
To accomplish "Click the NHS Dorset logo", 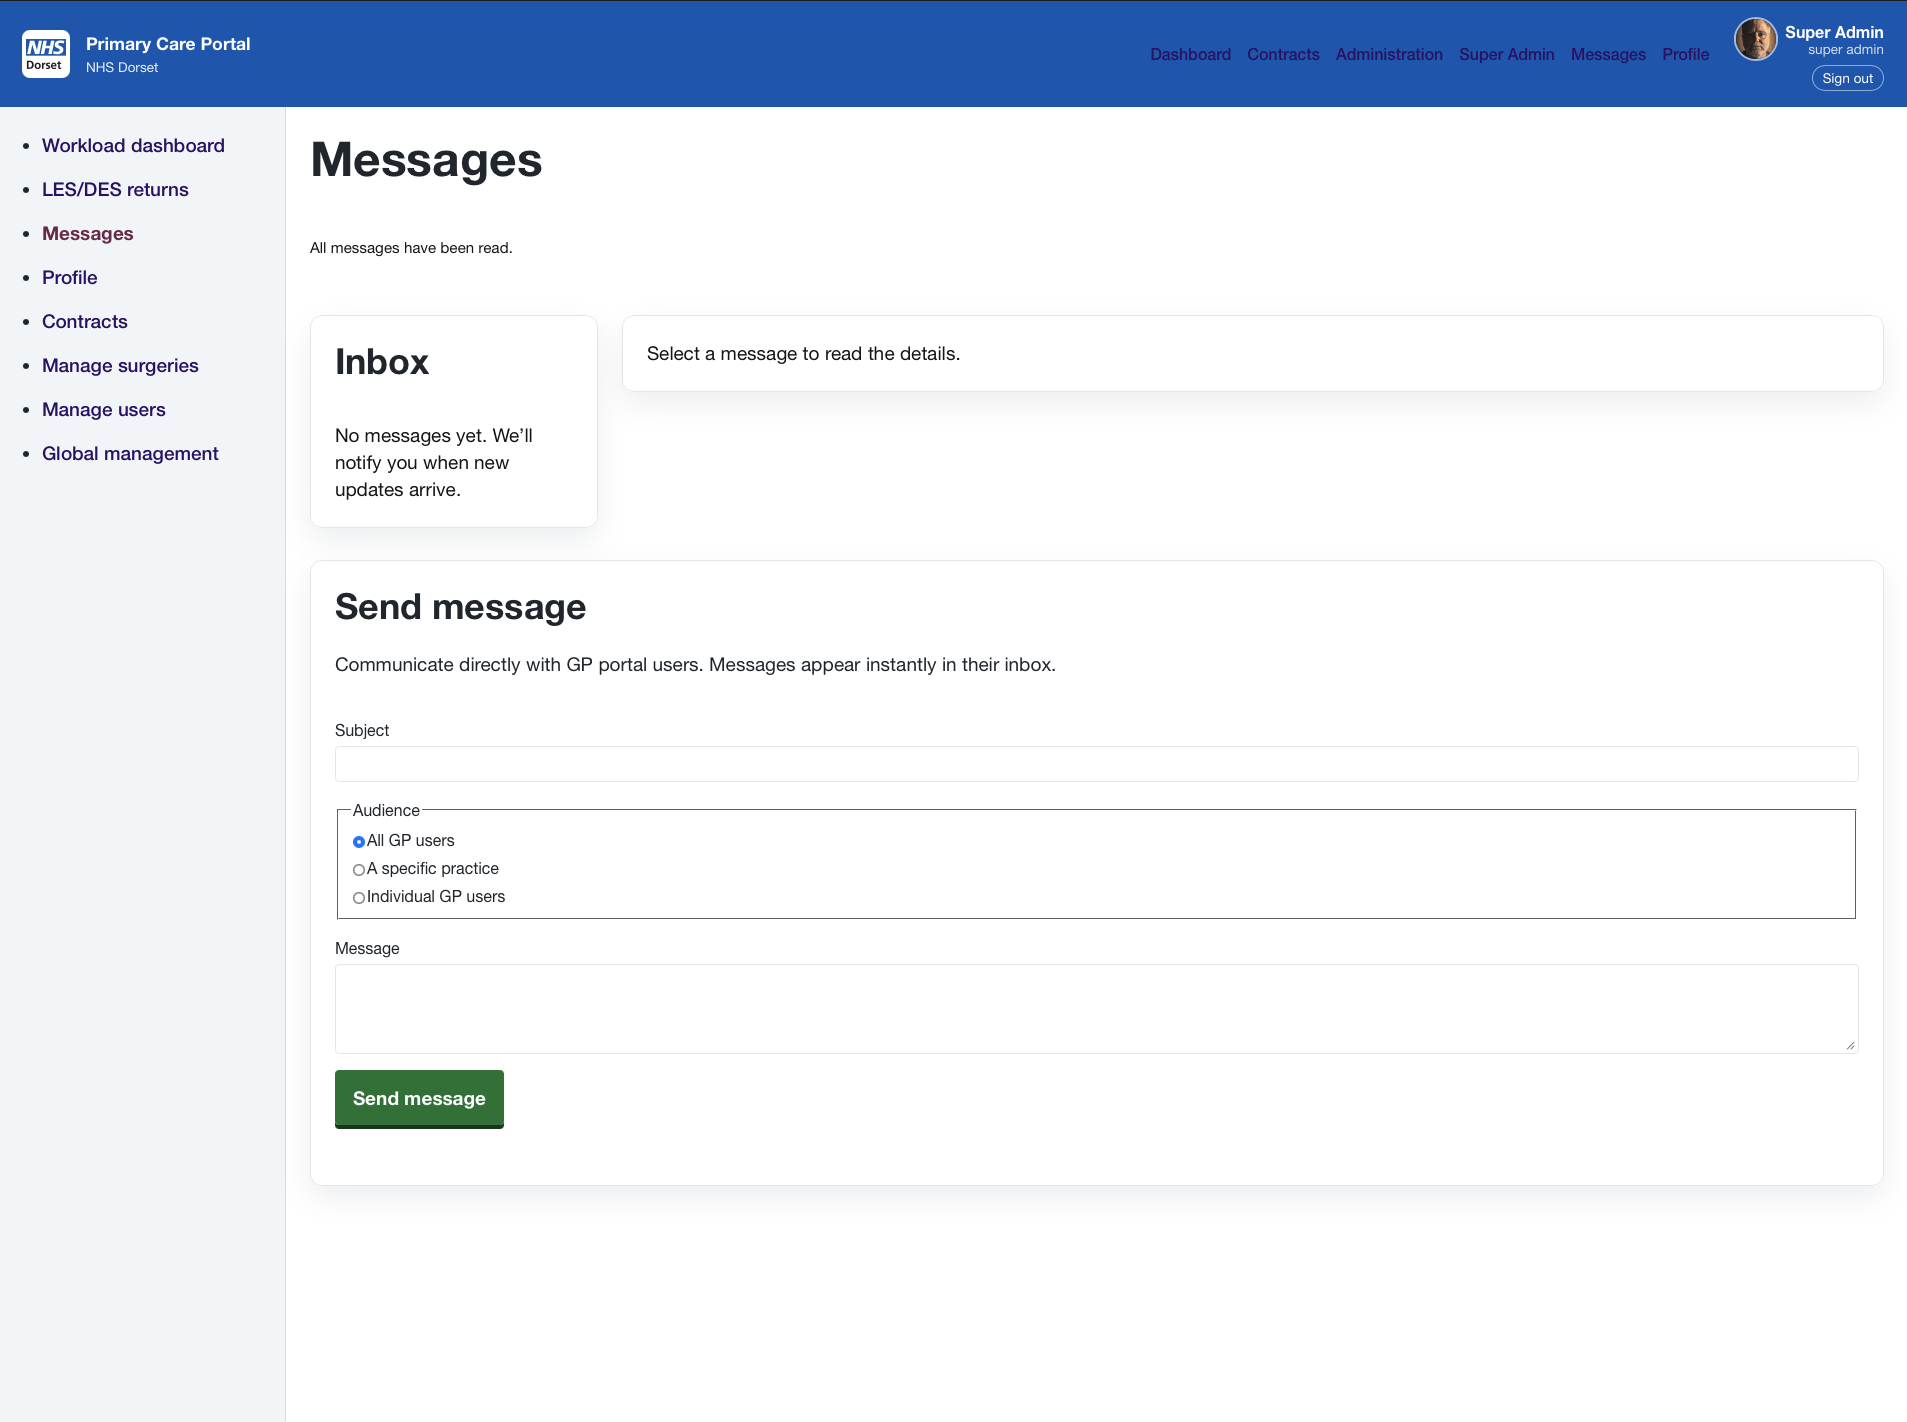I will (x=45, y=53).
